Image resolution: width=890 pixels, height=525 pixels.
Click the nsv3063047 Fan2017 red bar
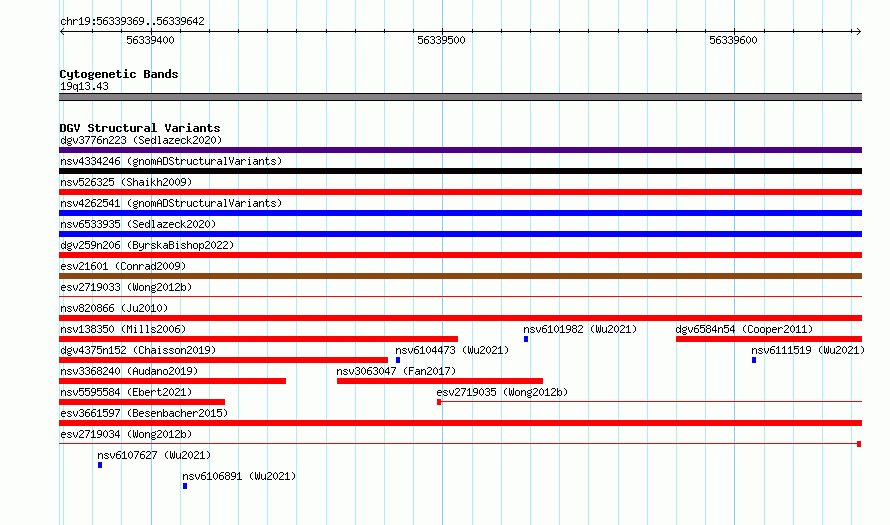tap(440, 381)
